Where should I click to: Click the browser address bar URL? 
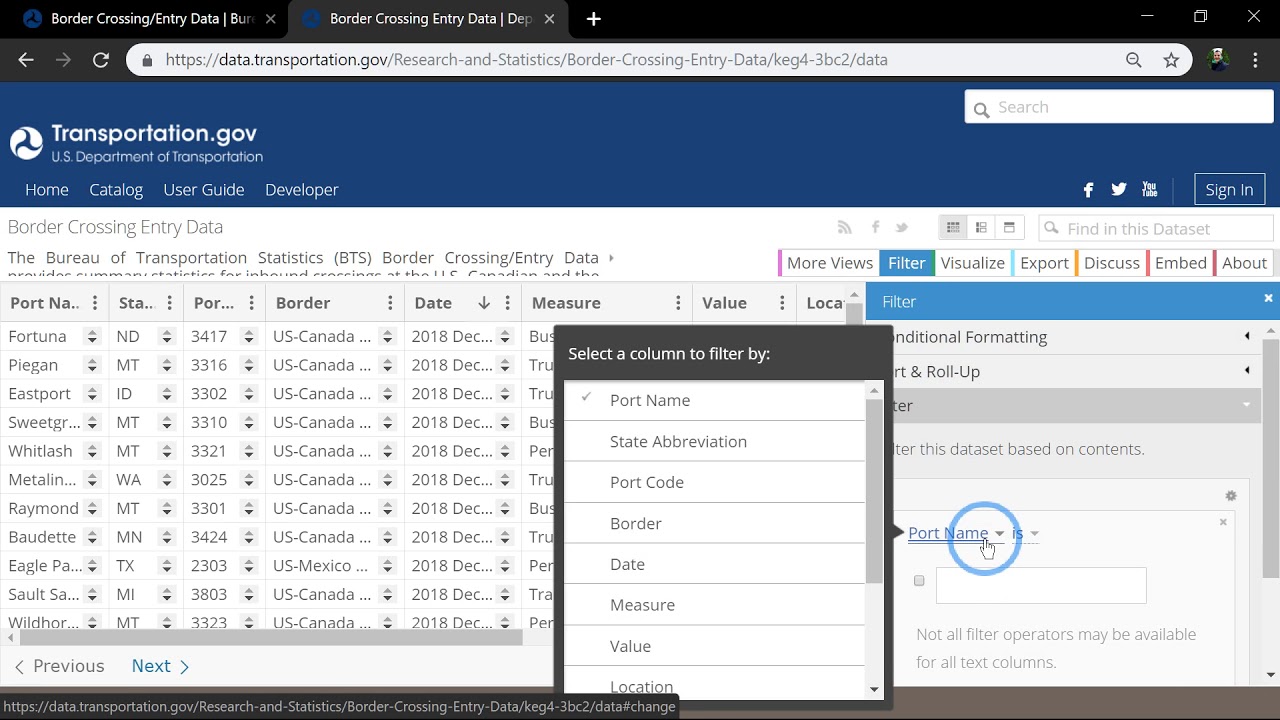click(x=526, y=60)
